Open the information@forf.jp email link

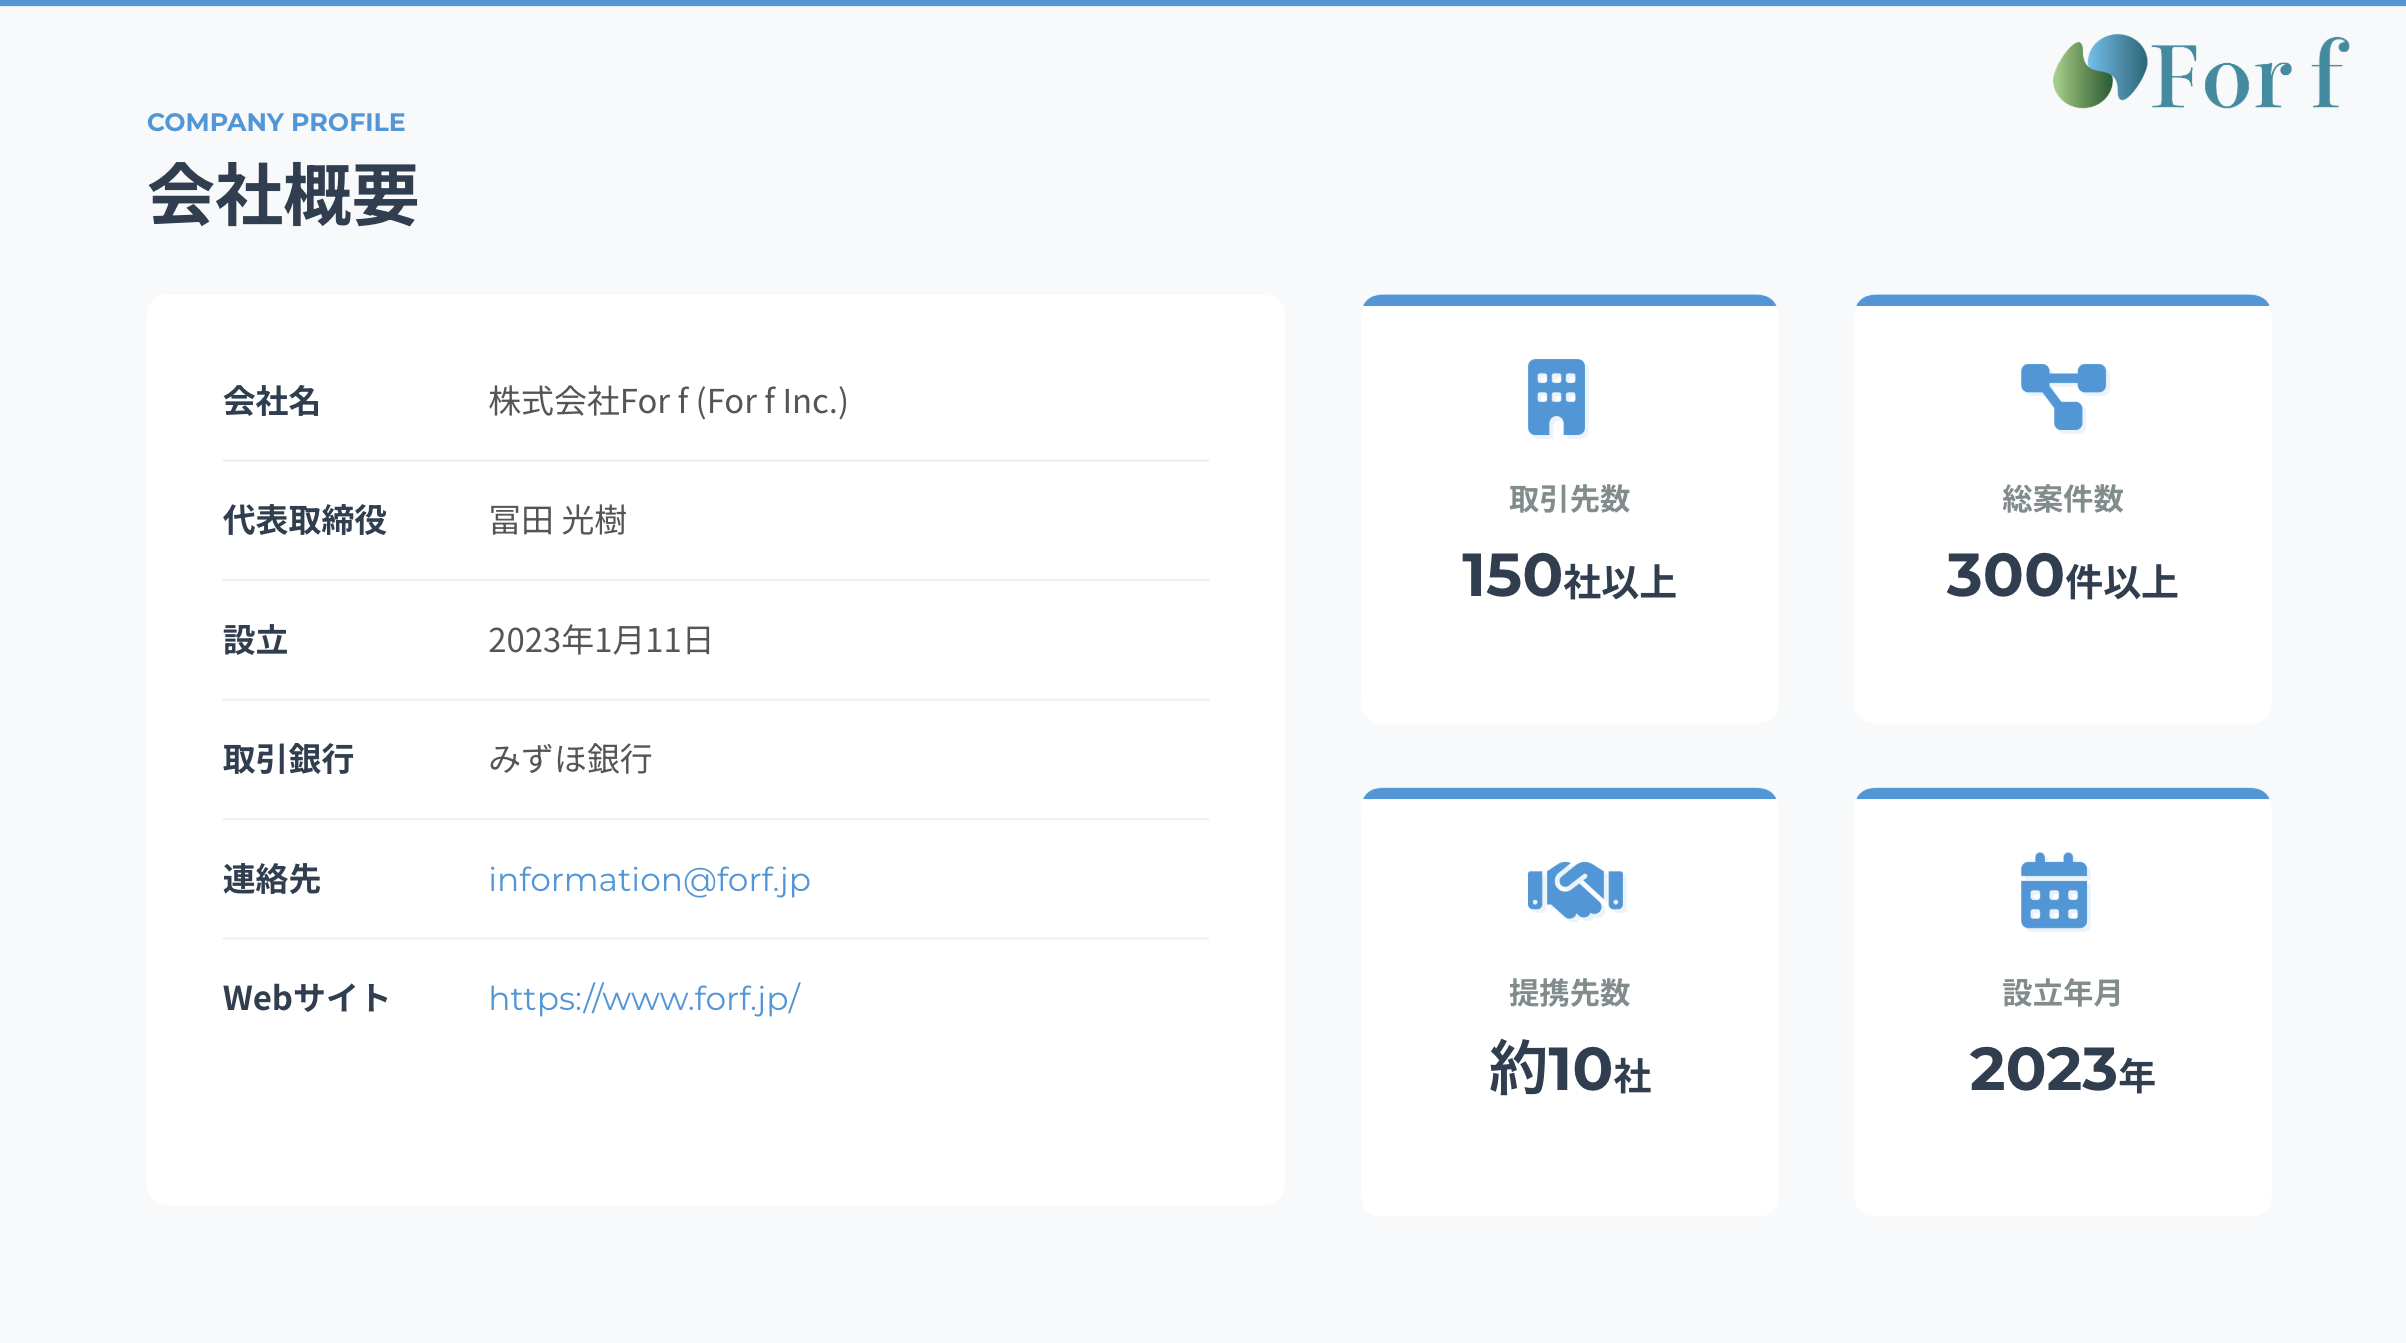pos(649,879)
